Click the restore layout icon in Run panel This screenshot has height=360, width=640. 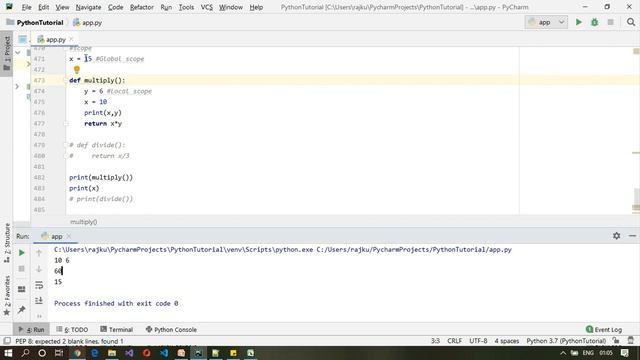point(22,289)
